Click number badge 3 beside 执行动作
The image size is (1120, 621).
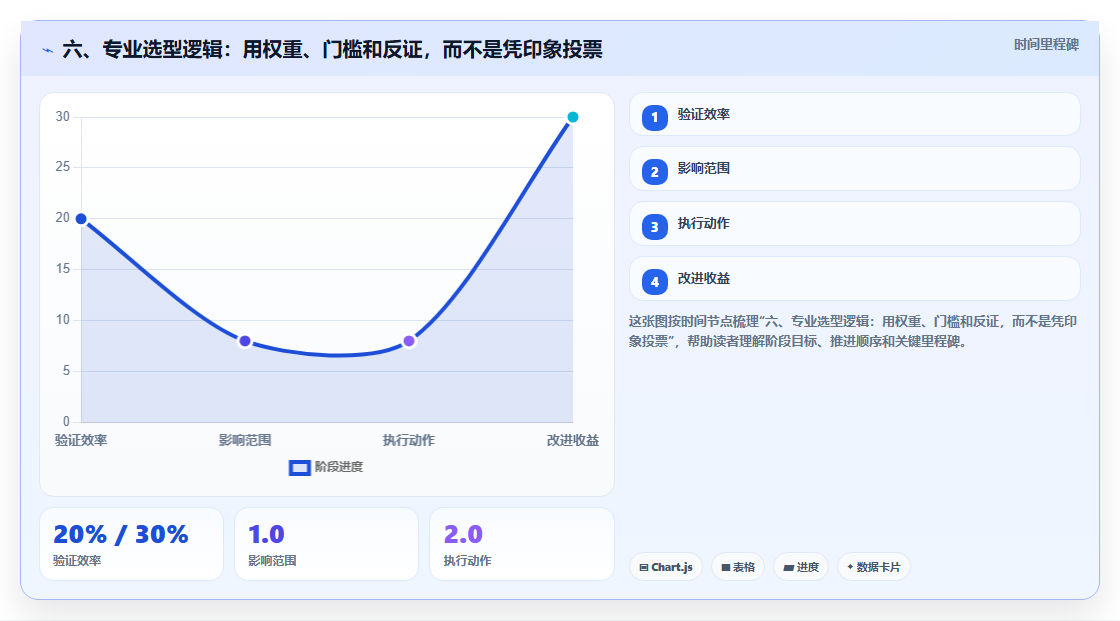coord(654,227)
